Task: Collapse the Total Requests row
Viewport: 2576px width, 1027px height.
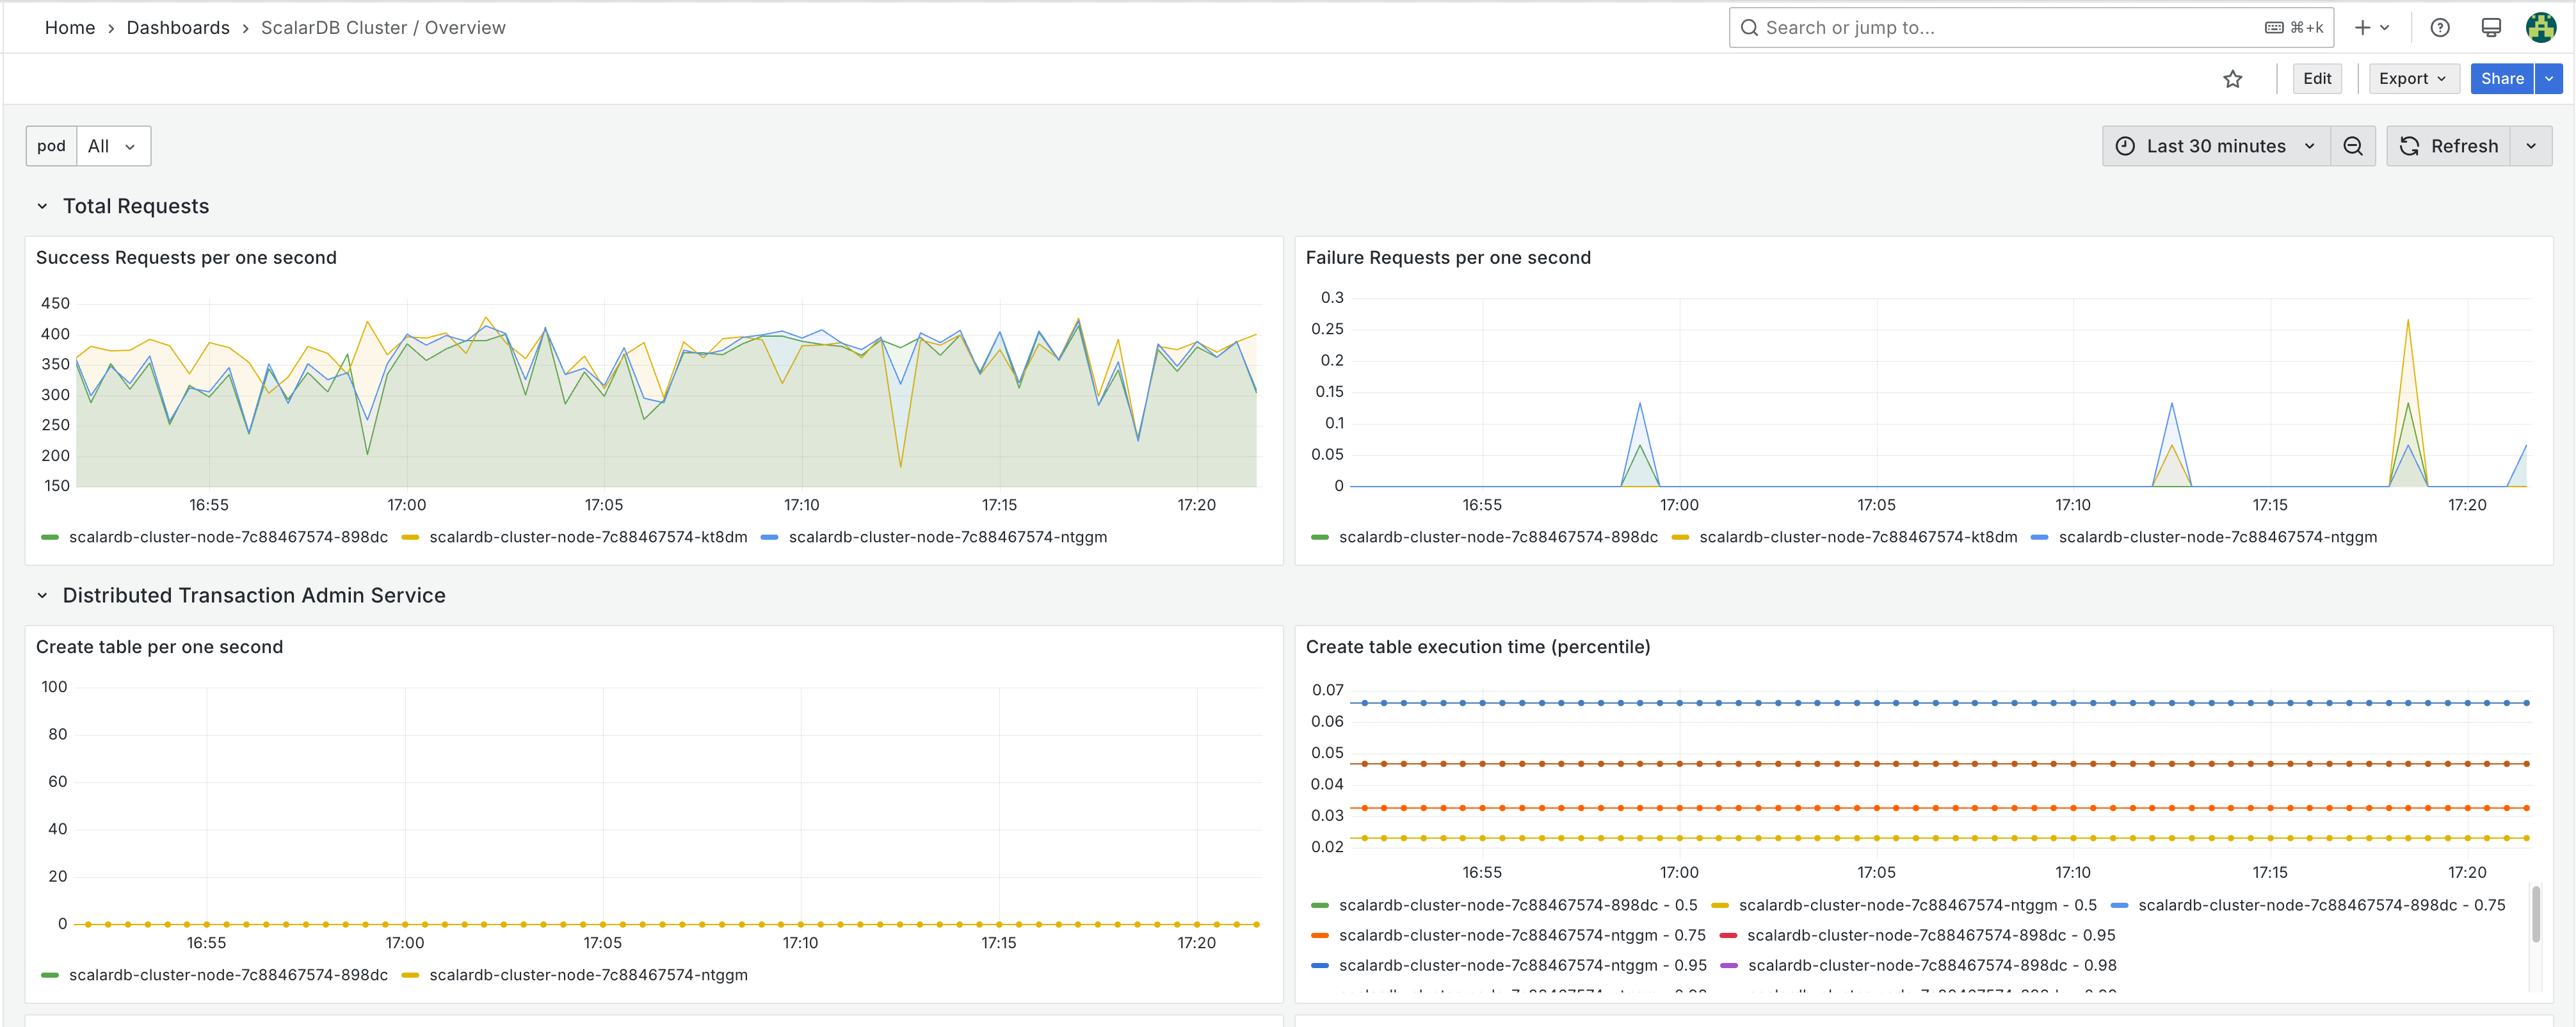Action: coord(42,206)
